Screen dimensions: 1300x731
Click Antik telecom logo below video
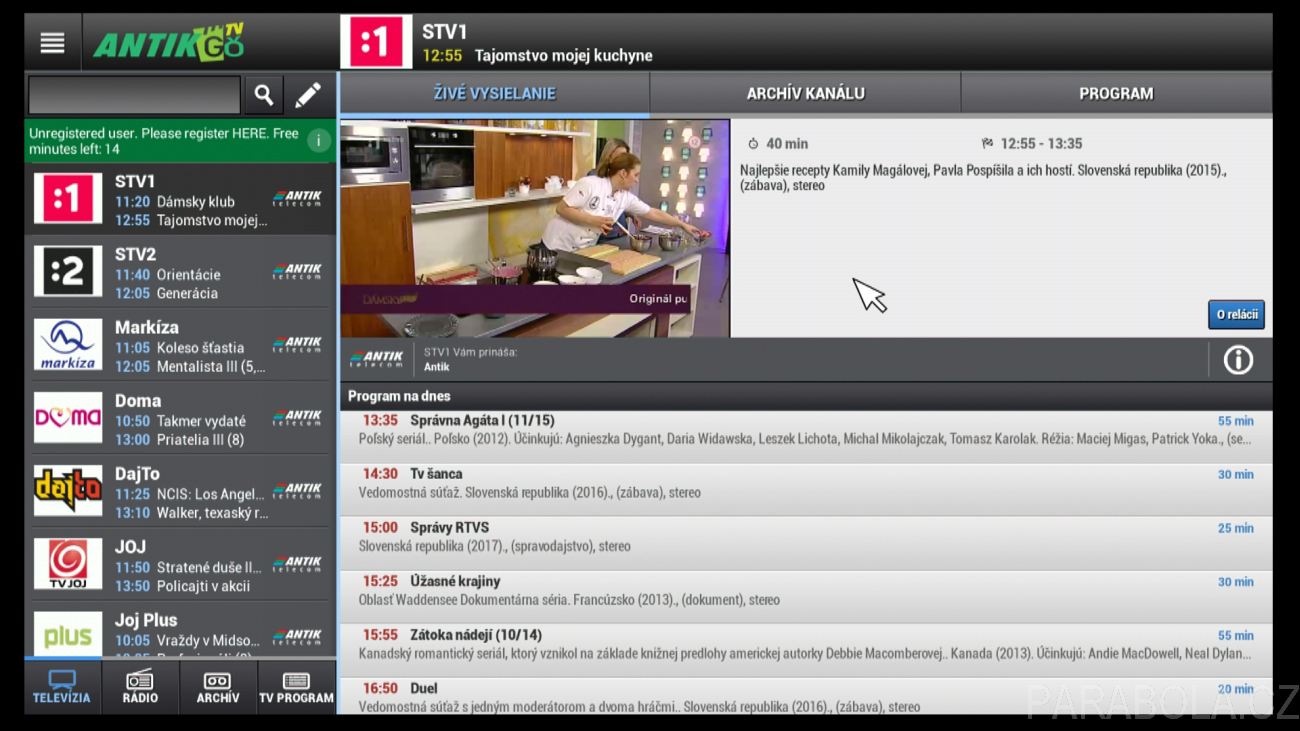376,359
